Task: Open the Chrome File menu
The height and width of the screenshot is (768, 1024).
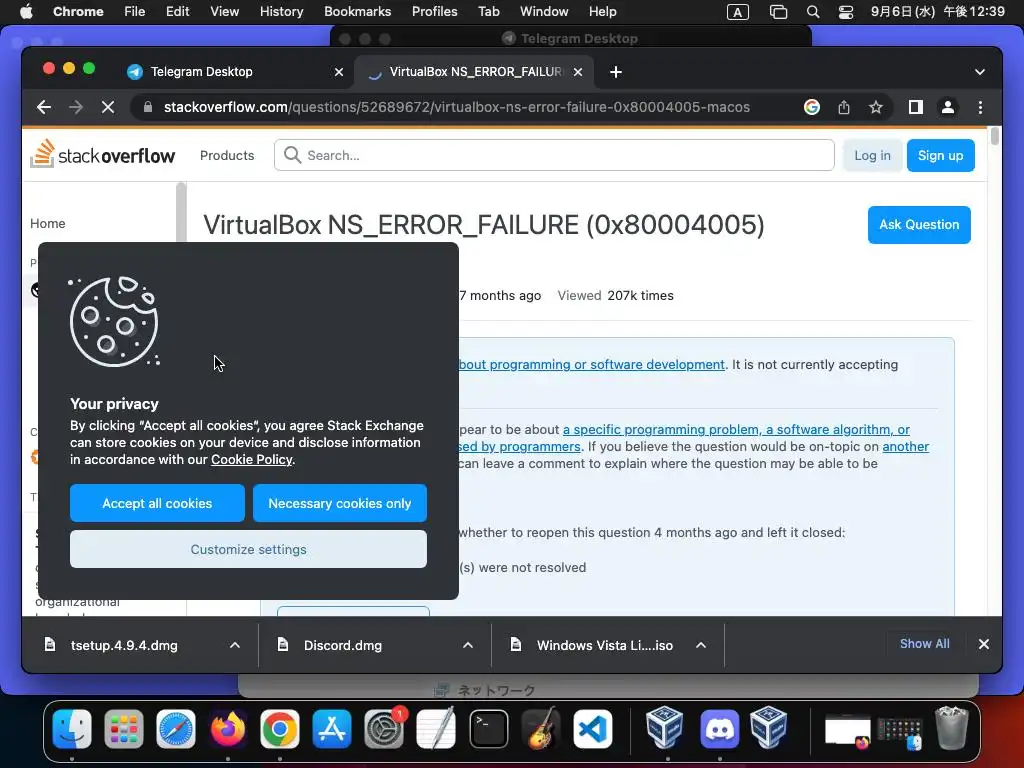Action: click(x=135, y=12)
